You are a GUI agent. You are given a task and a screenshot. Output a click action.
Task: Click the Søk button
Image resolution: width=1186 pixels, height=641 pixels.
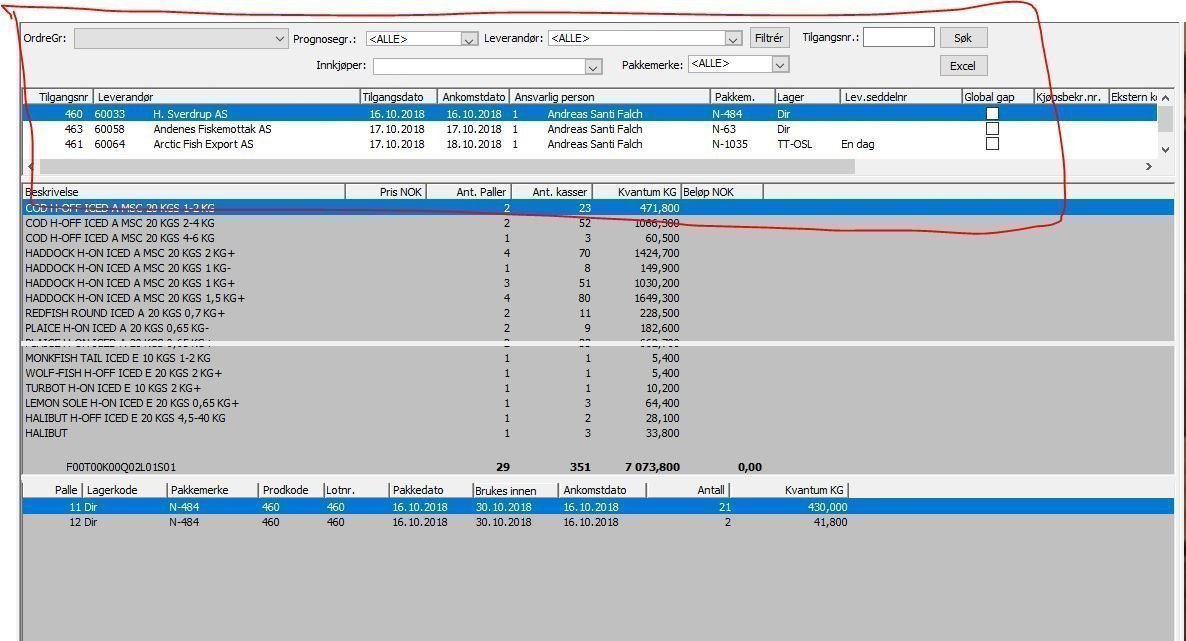(x=963, y=38)
